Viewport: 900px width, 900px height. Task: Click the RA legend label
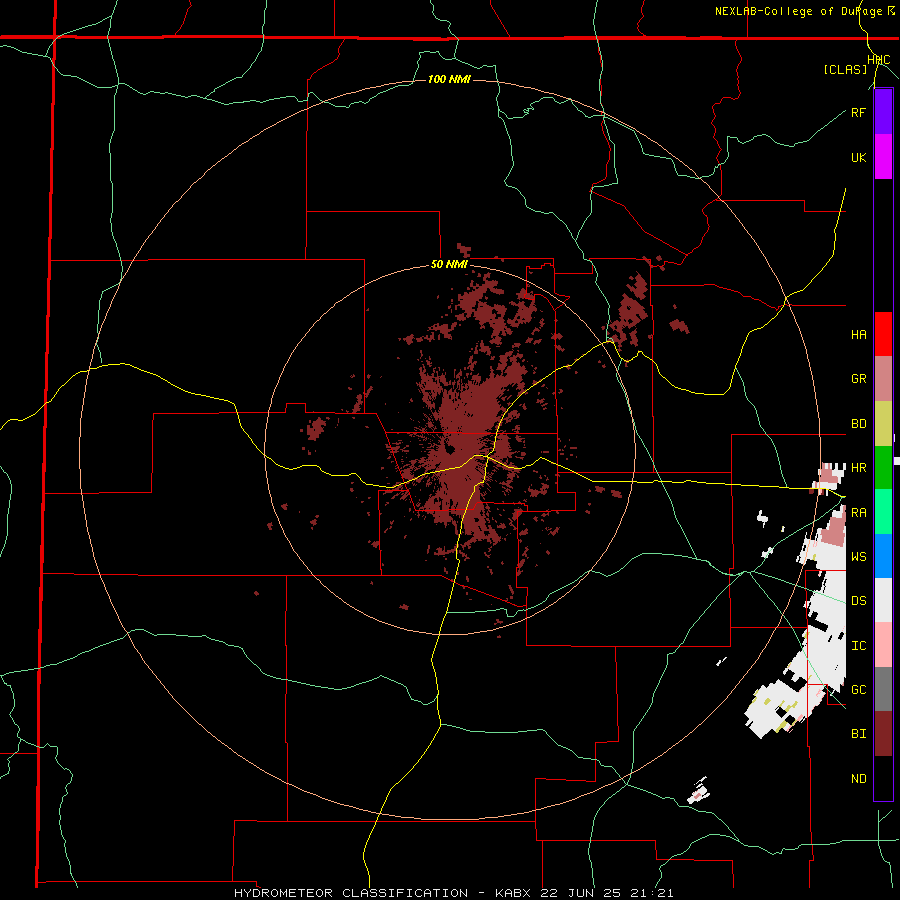(x=858, y=512)
